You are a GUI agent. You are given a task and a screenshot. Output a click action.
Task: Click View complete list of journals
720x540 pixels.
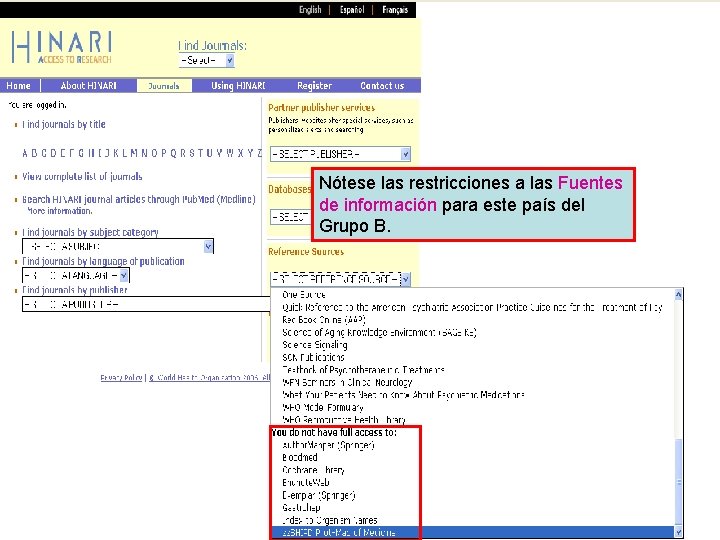[82, 176]
